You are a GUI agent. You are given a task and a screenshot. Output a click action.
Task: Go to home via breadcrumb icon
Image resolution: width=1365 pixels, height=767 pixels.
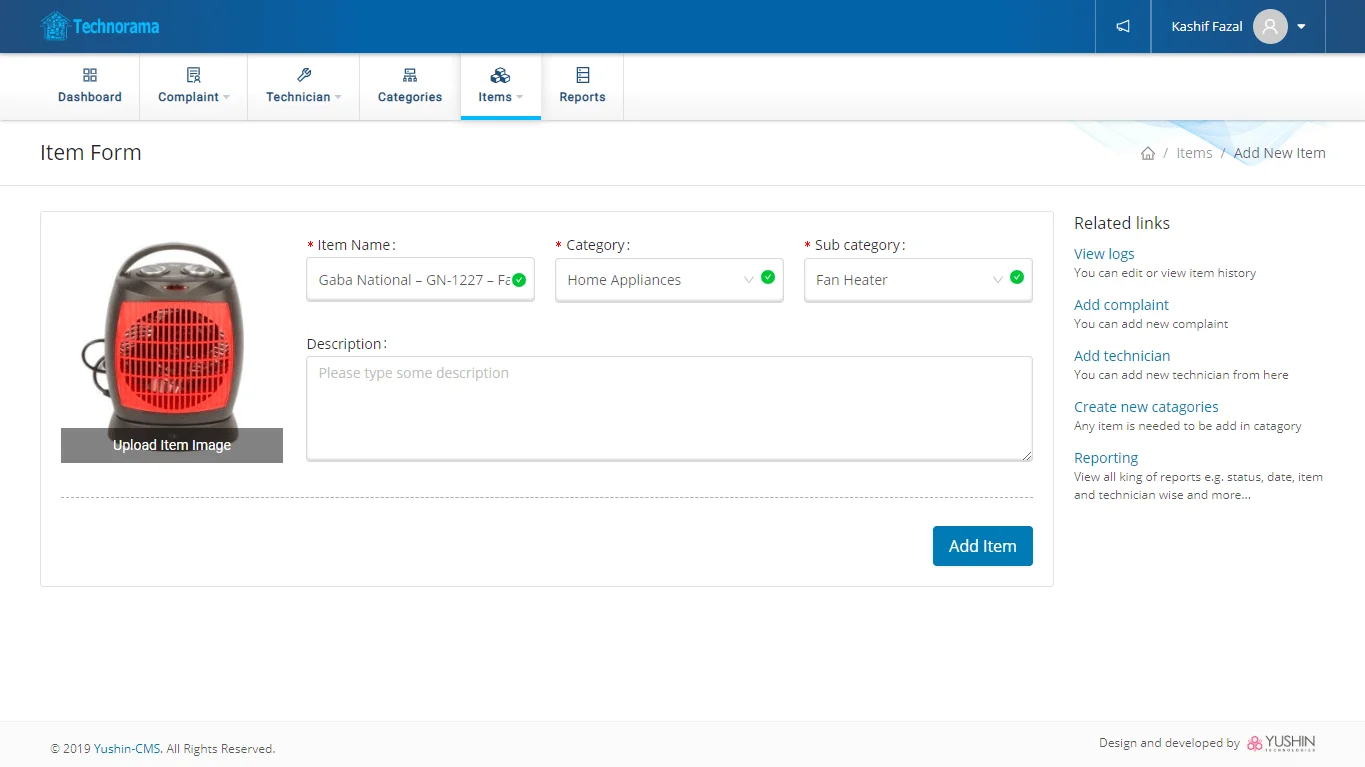tap(1147, 153)
